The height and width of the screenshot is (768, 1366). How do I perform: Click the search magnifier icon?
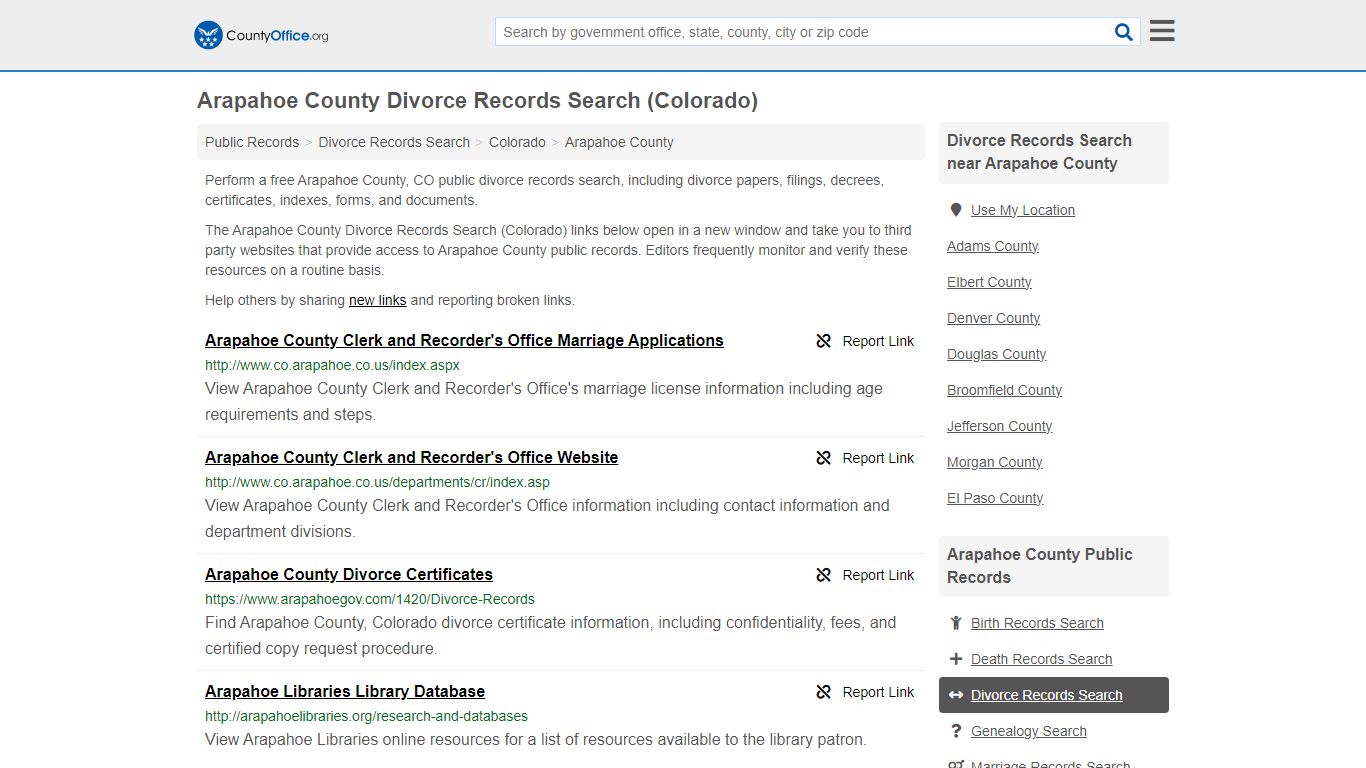pos(1124,32)
